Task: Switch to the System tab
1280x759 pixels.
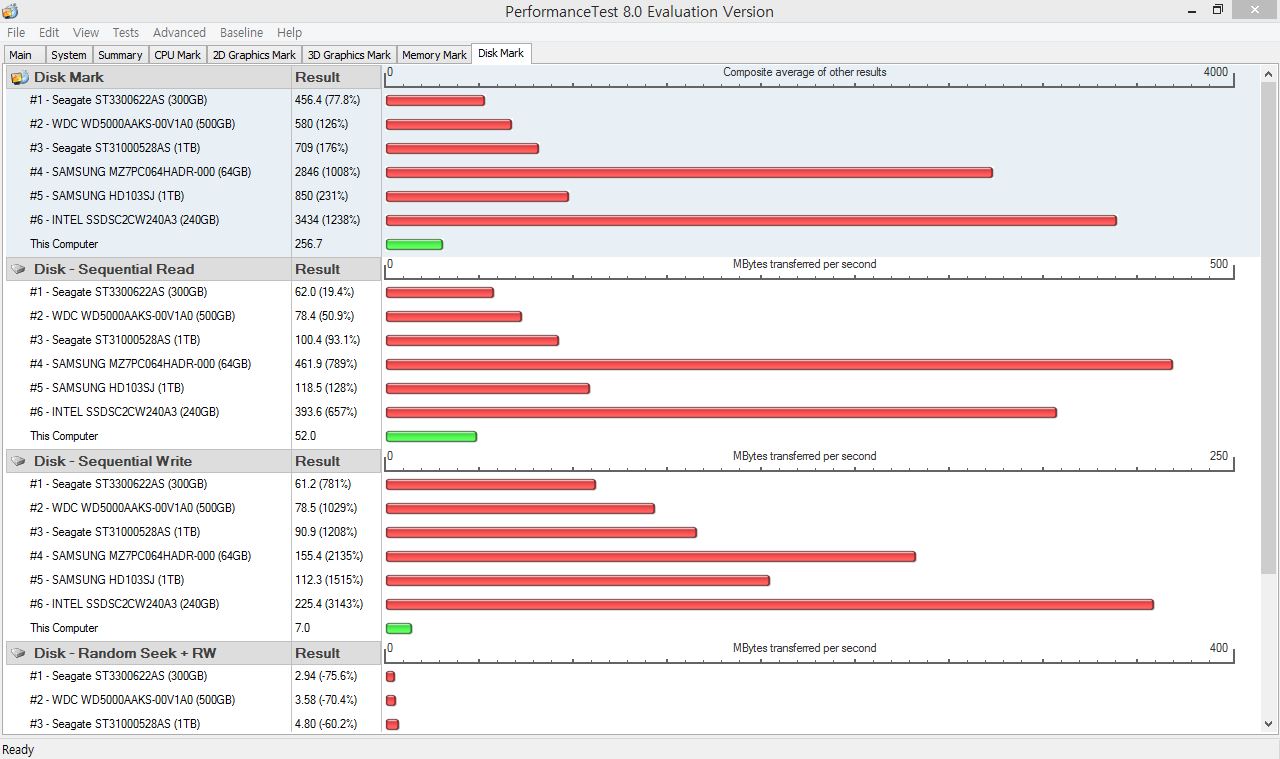Action: point(69,55)
